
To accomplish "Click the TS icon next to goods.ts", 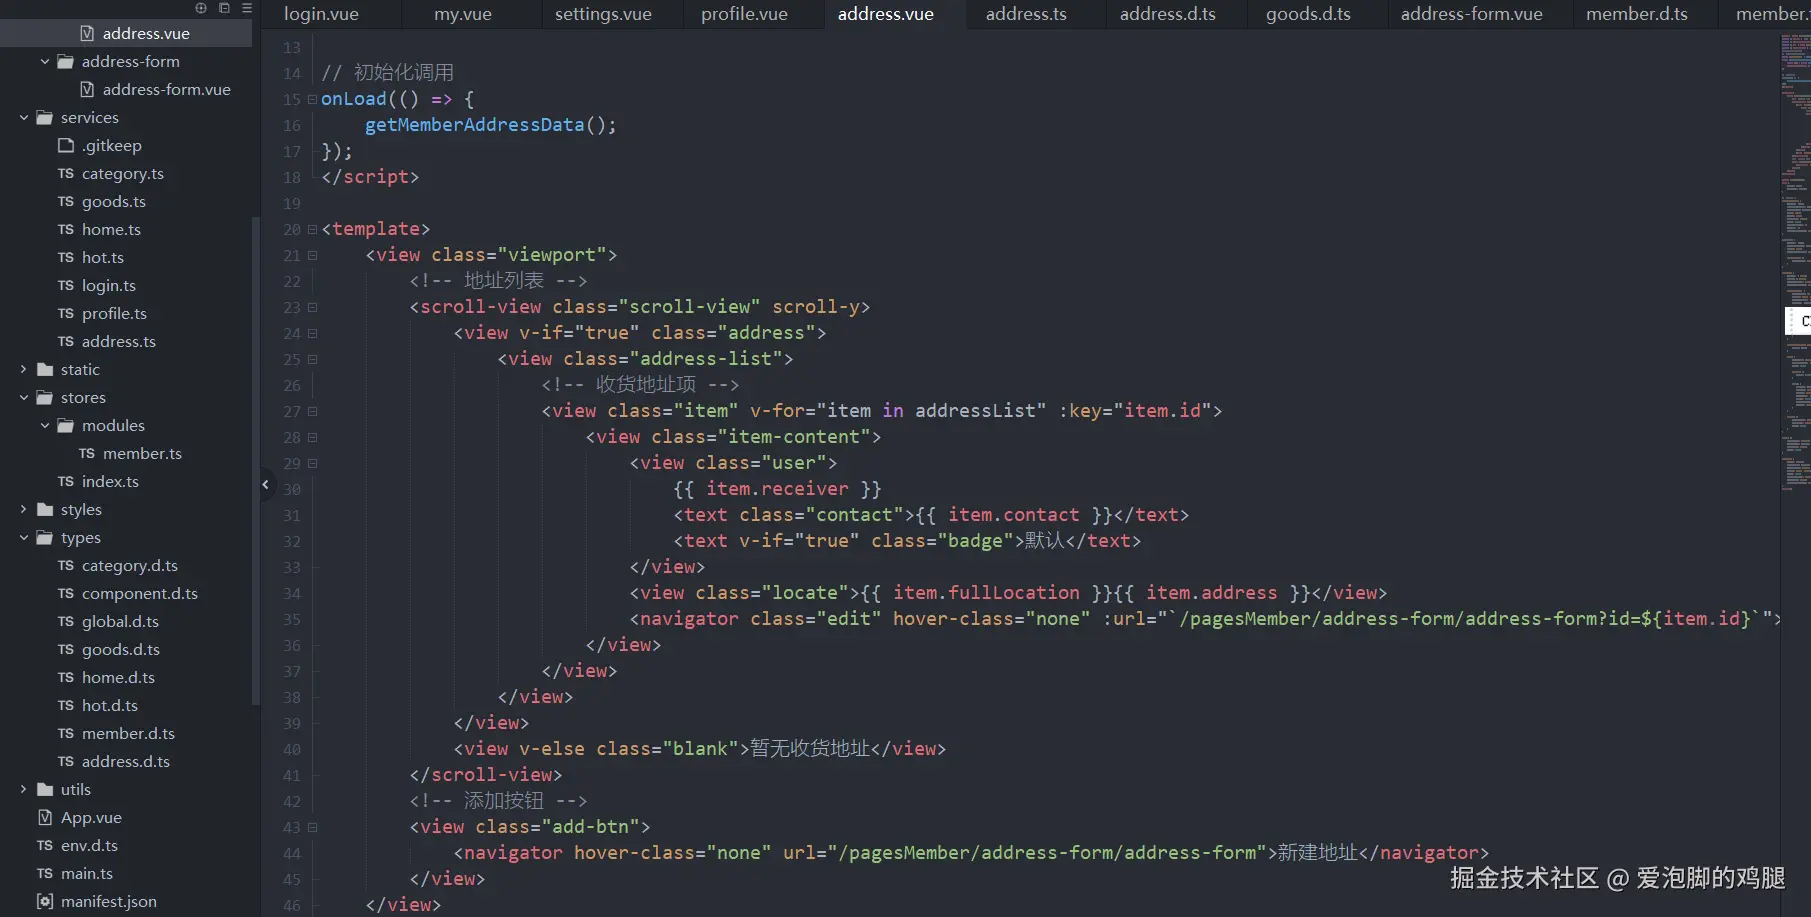I will 66,201.
